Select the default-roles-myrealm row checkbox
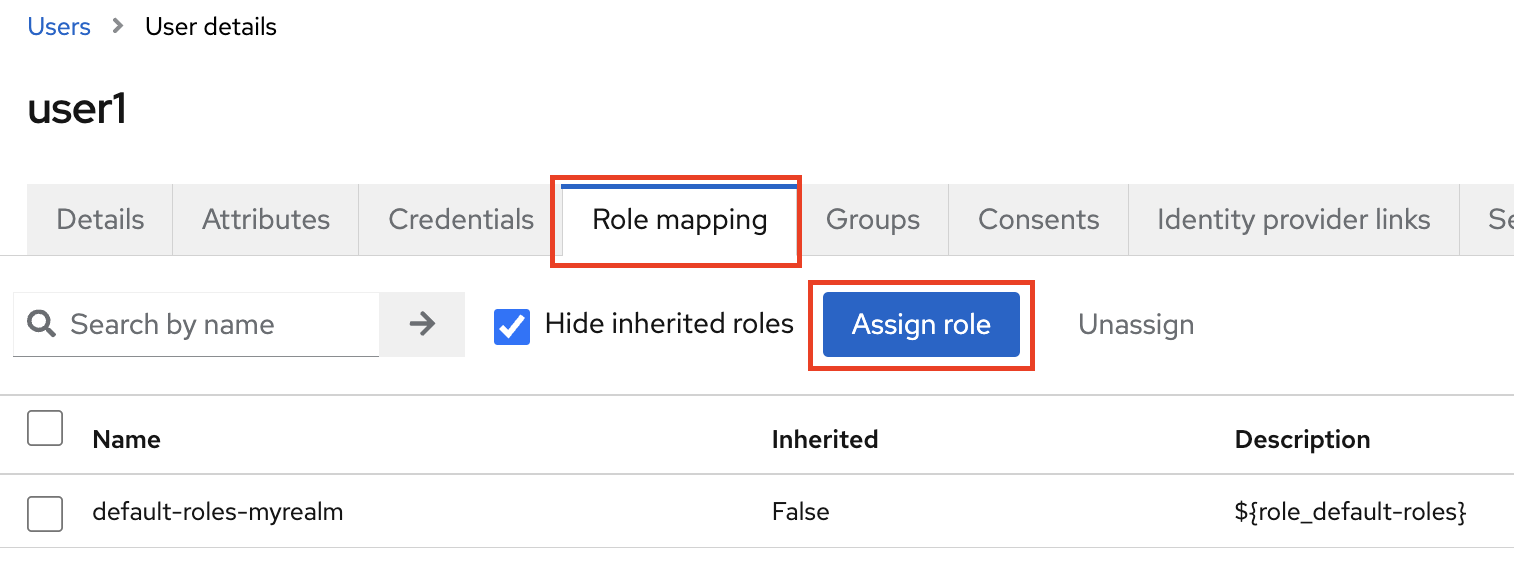This screenshot has width=1514, height=588. (x=45, y=513)
